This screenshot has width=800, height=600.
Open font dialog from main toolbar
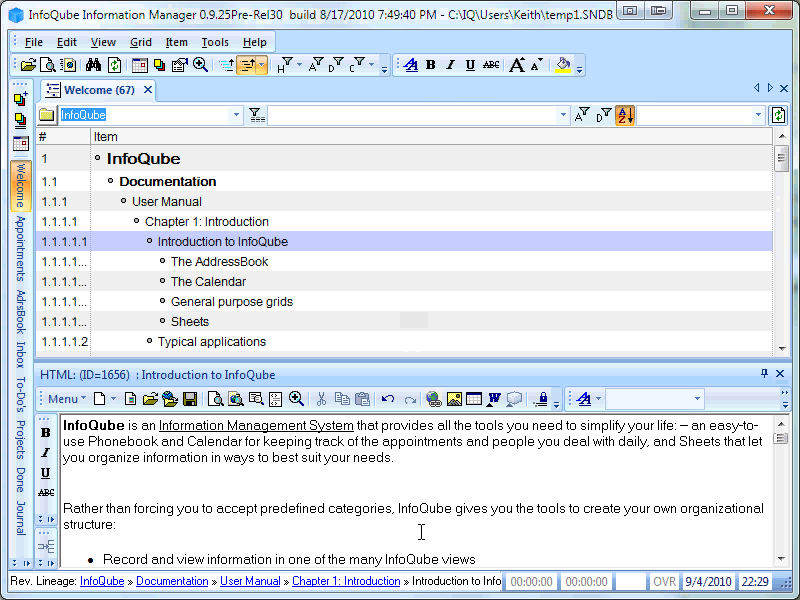point(411,65)
